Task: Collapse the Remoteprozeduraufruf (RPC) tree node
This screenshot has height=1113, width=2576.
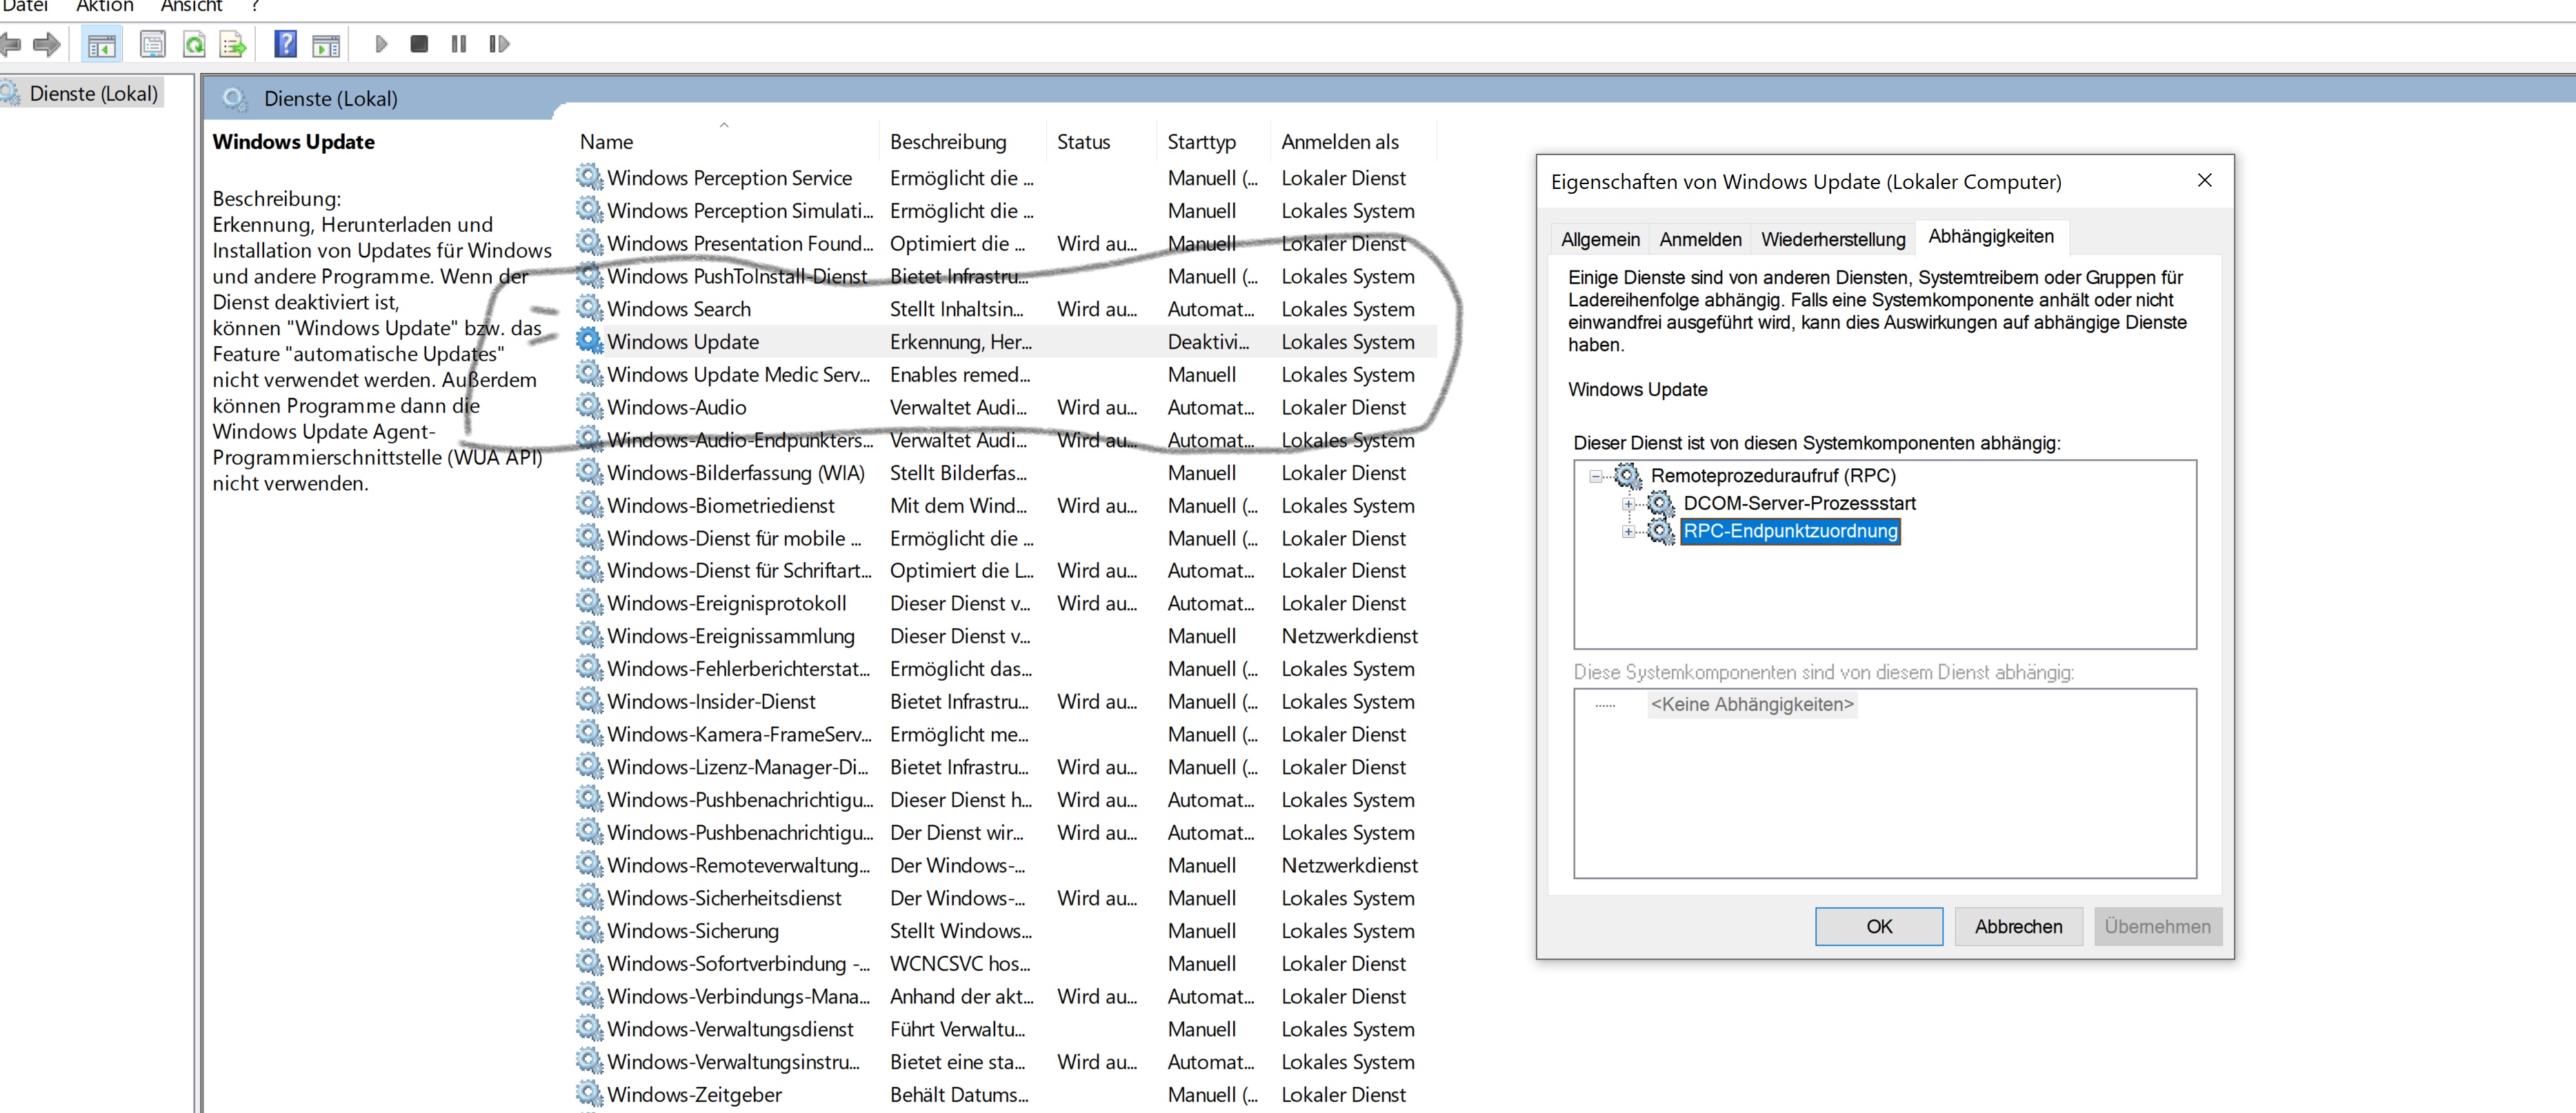Action: pyautogui.click(x=1596, y=476)
